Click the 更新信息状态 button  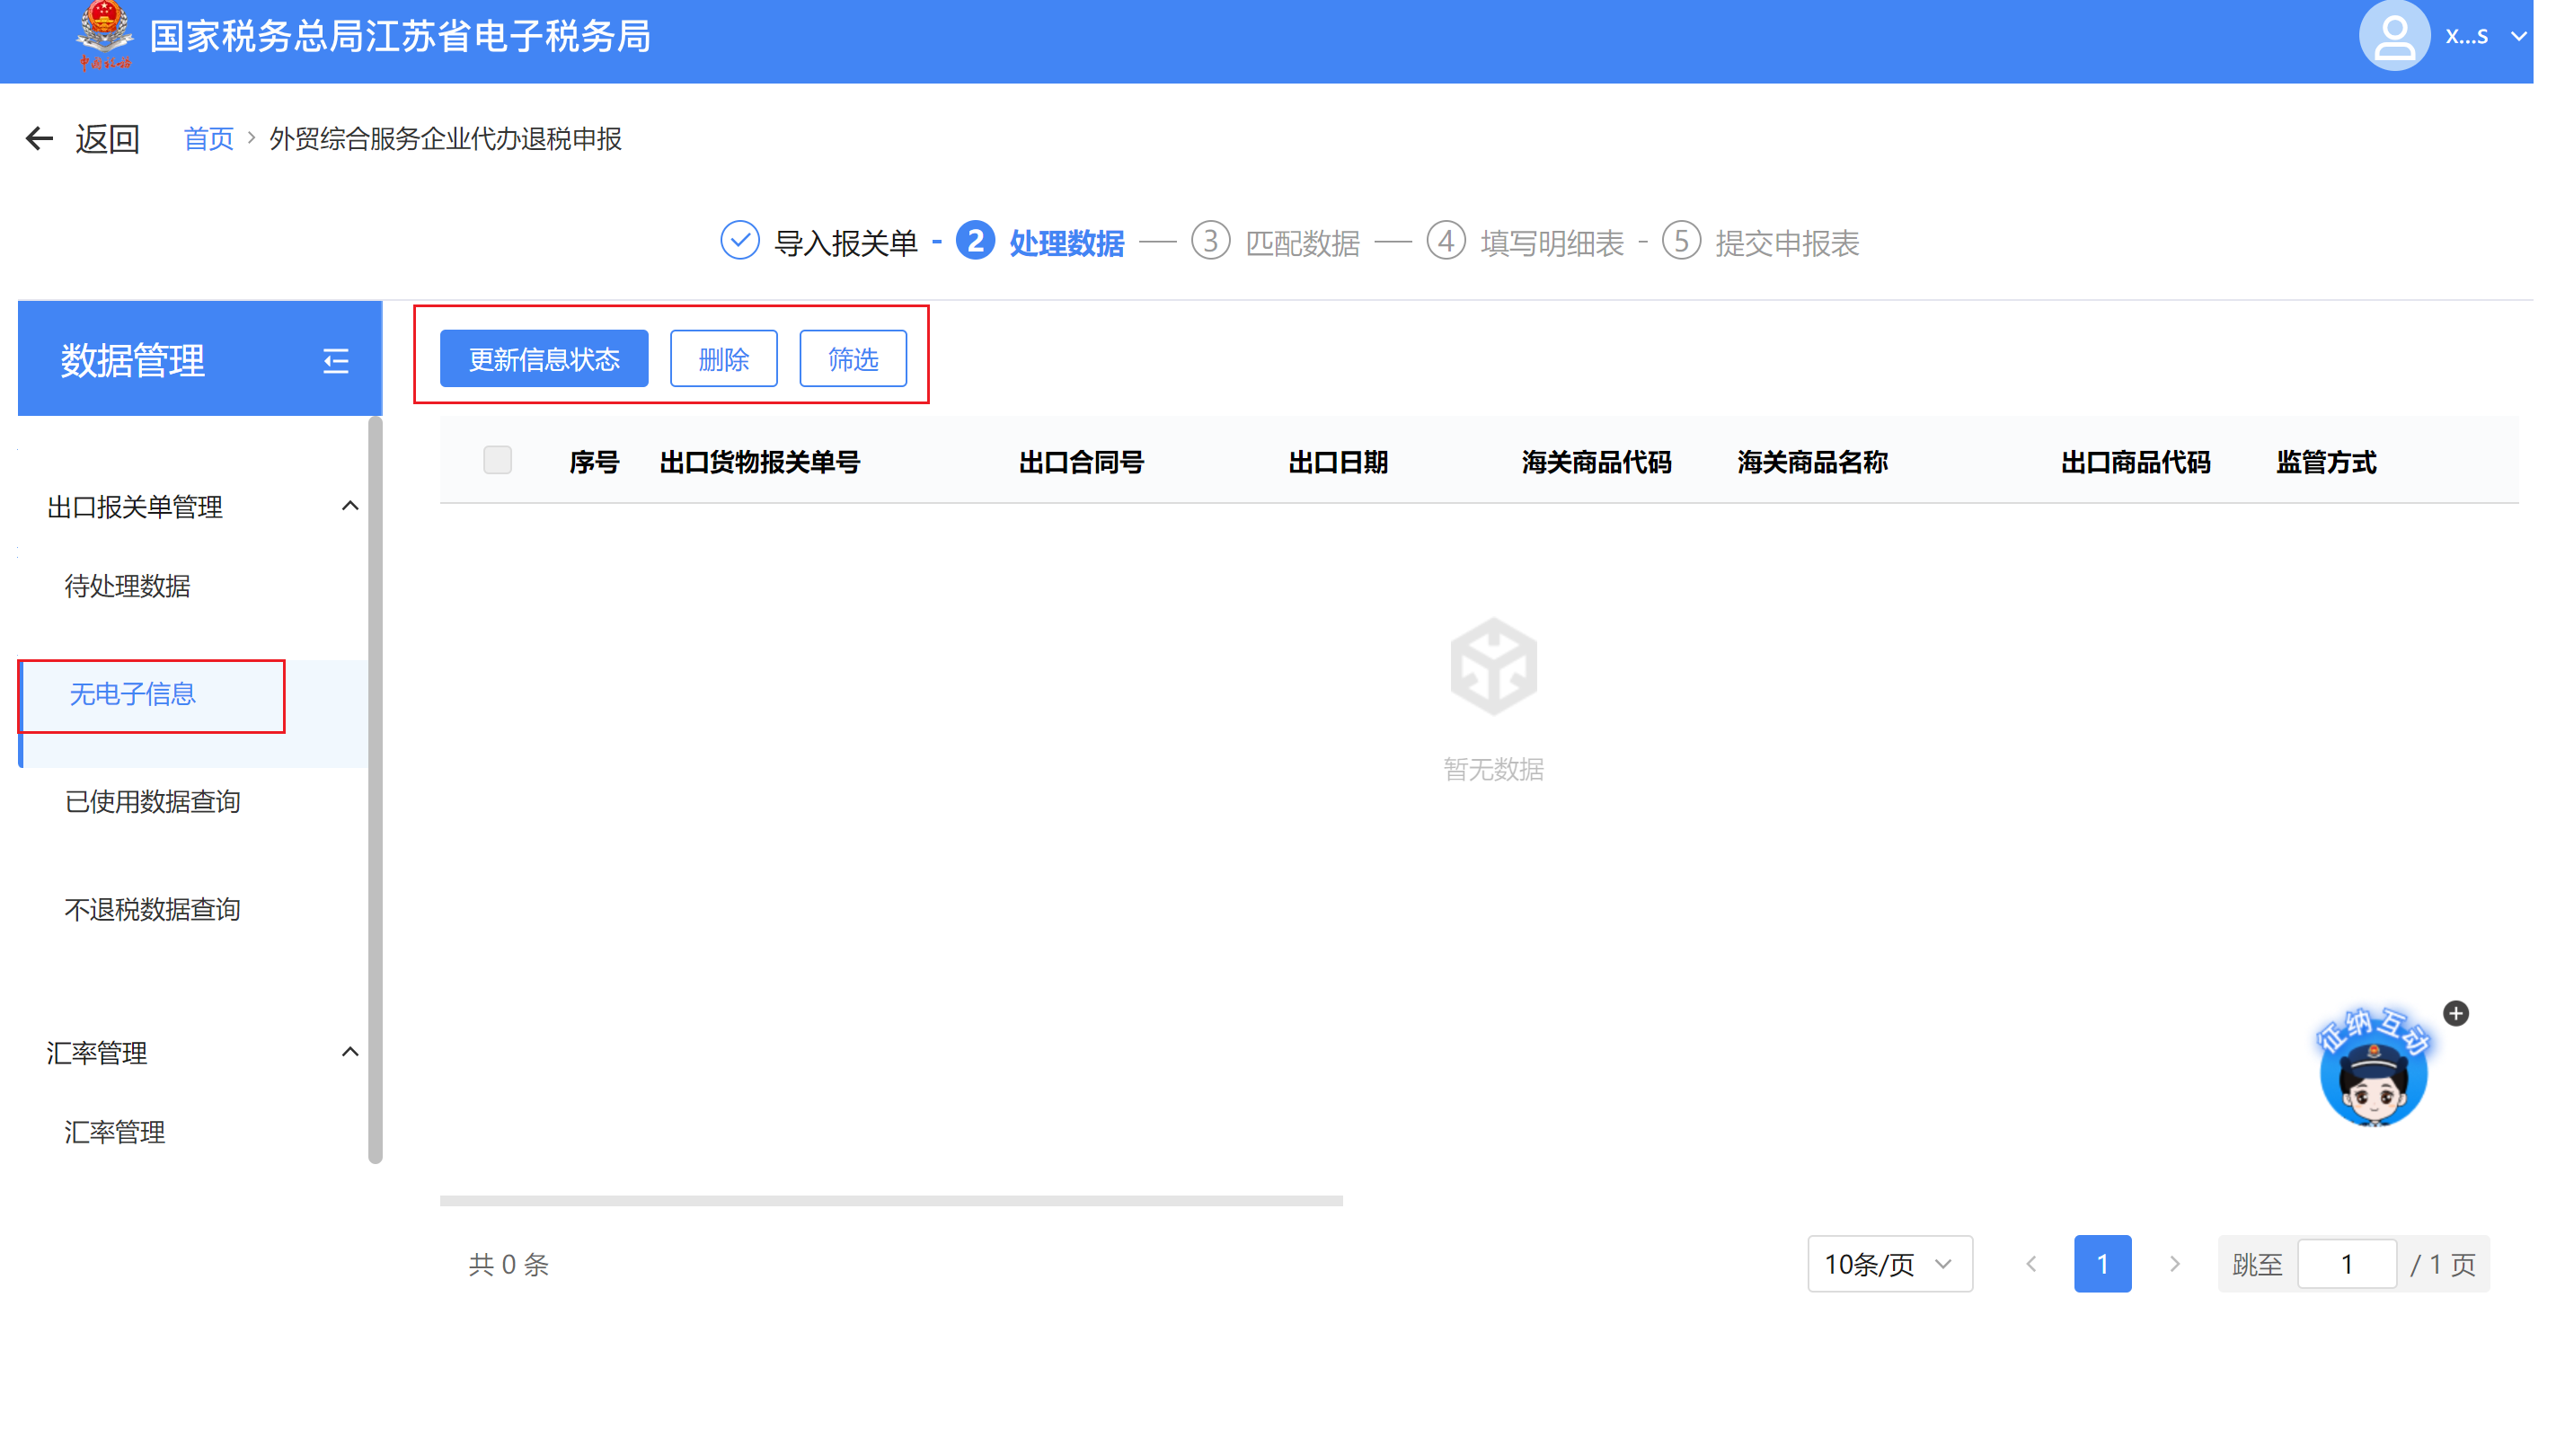tap(544, 359)
